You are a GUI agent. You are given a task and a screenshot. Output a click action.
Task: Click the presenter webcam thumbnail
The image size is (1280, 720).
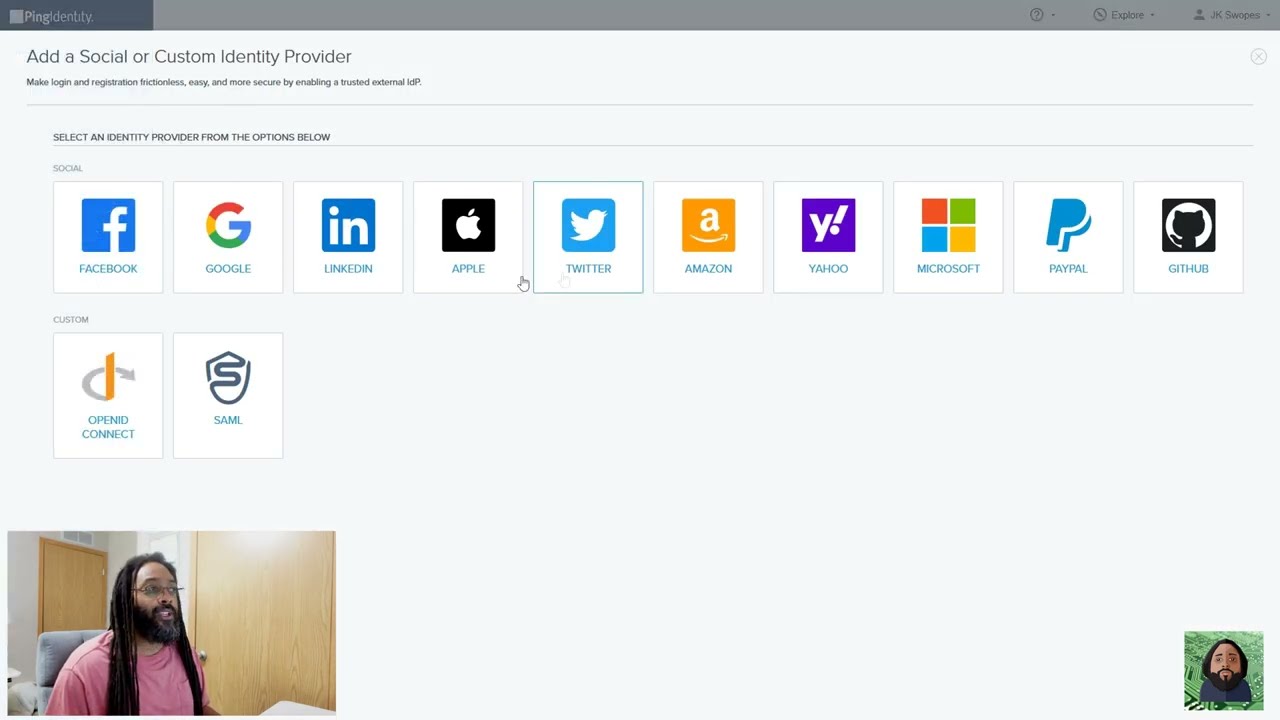[171, 623]
